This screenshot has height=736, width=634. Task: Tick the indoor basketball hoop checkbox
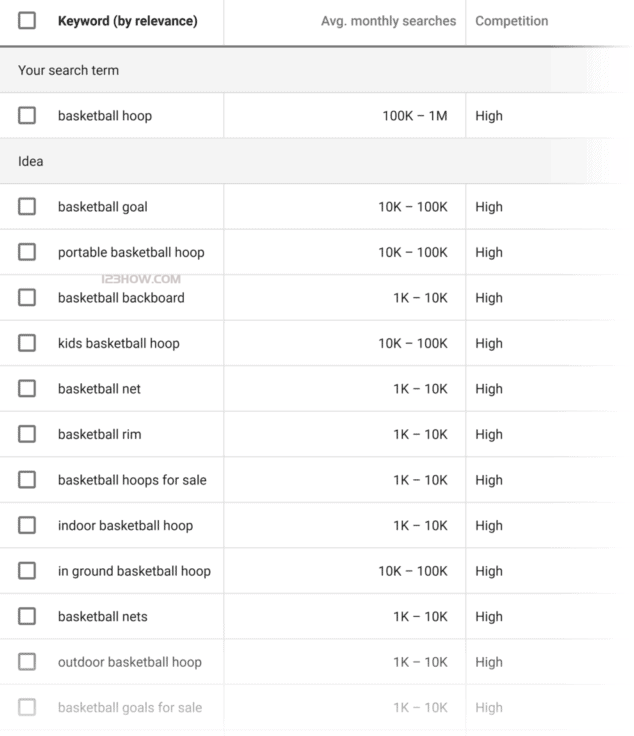27,525
